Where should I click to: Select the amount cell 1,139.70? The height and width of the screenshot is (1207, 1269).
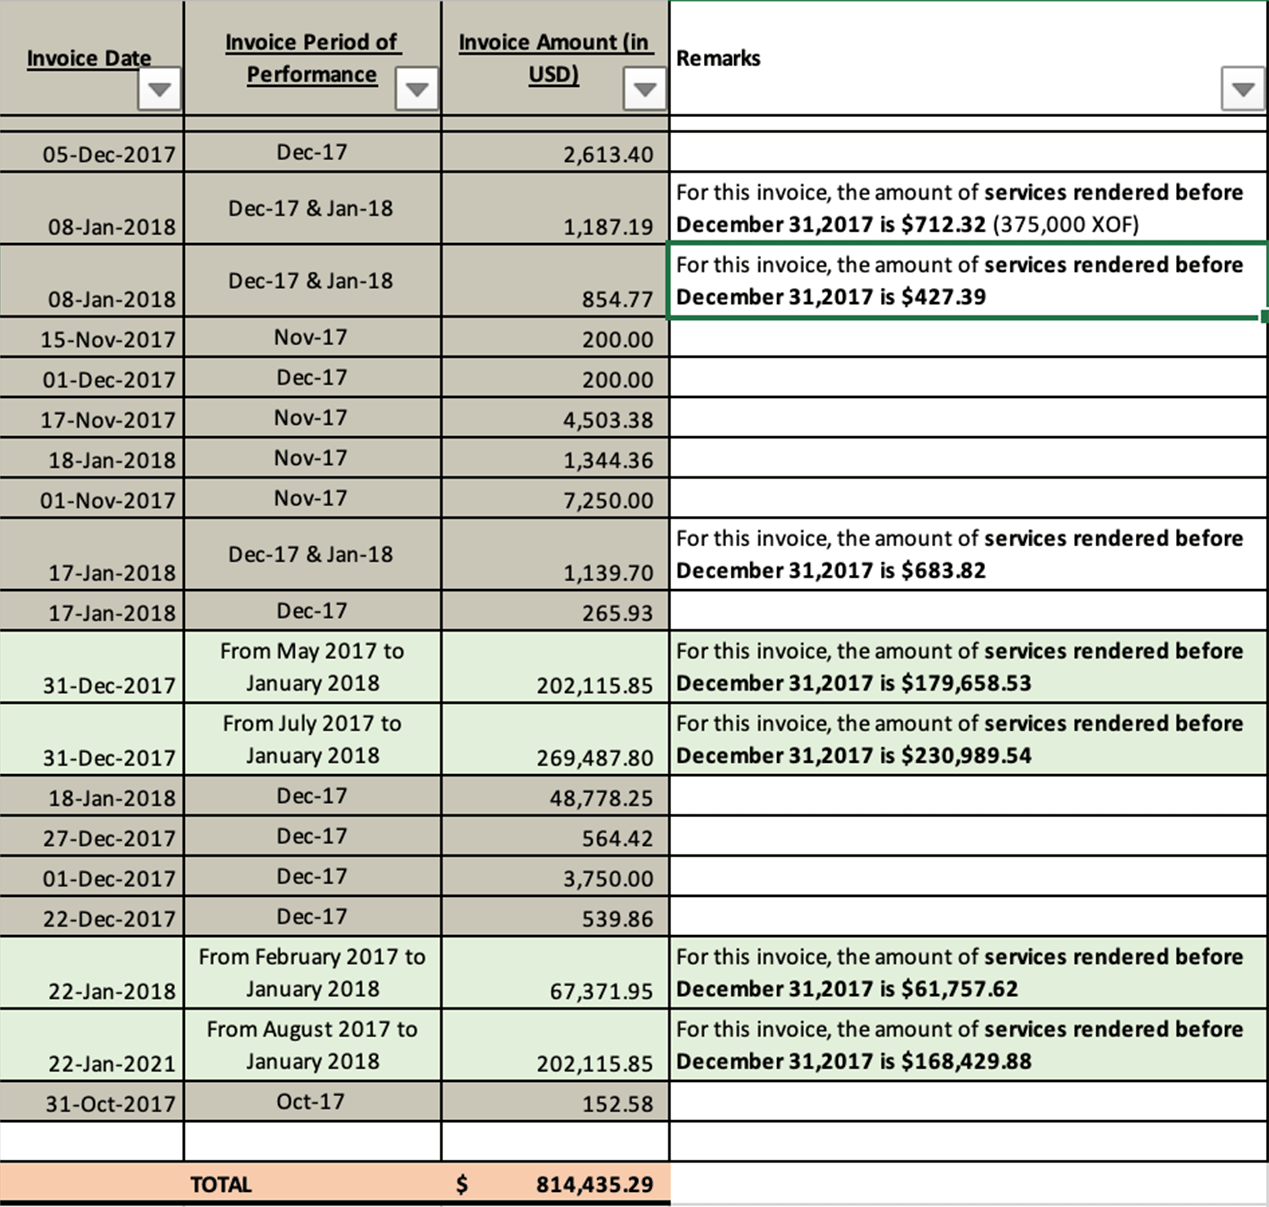[x=555, y=555]
